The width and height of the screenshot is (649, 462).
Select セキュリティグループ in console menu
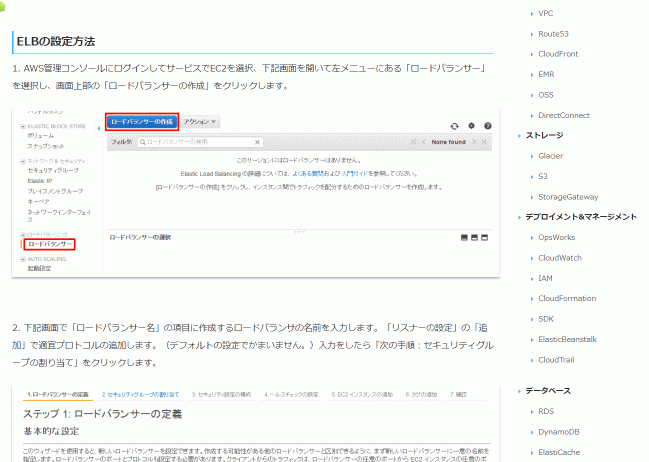coord(53,171)
